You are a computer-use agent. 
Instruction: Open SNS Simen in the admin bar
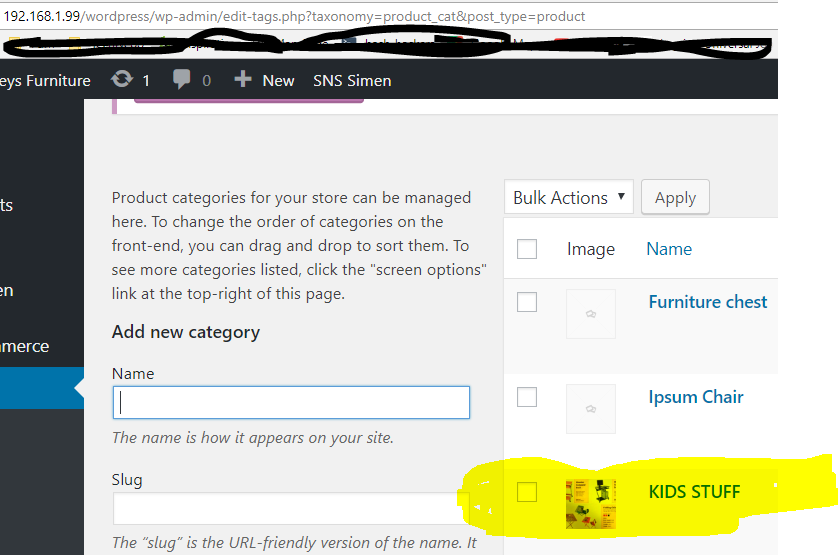pyautogui.click(x=352, y=80)
